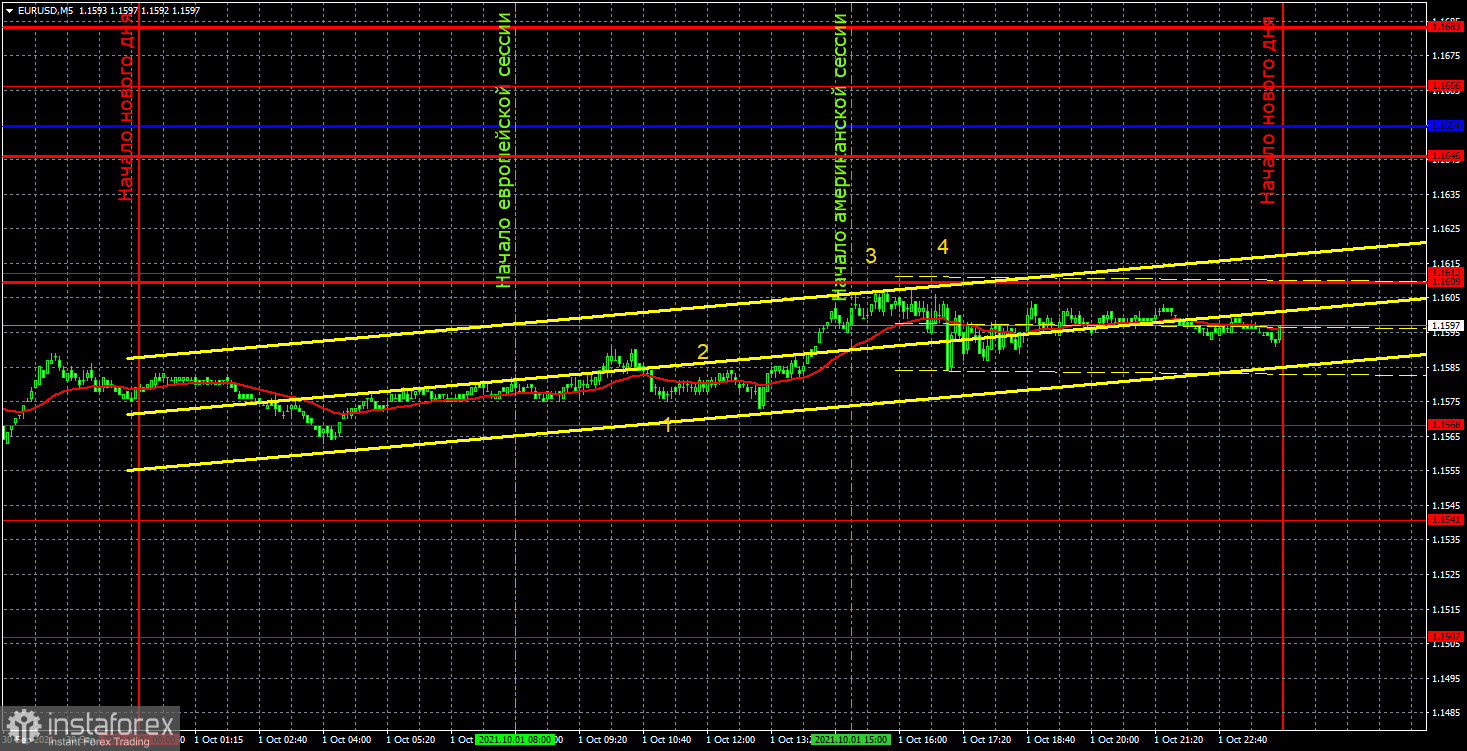The width and height of the screenshot is (1467, 751).
Task: Click the 1.1485 price axis tick
Action: tap(1446, 712)
